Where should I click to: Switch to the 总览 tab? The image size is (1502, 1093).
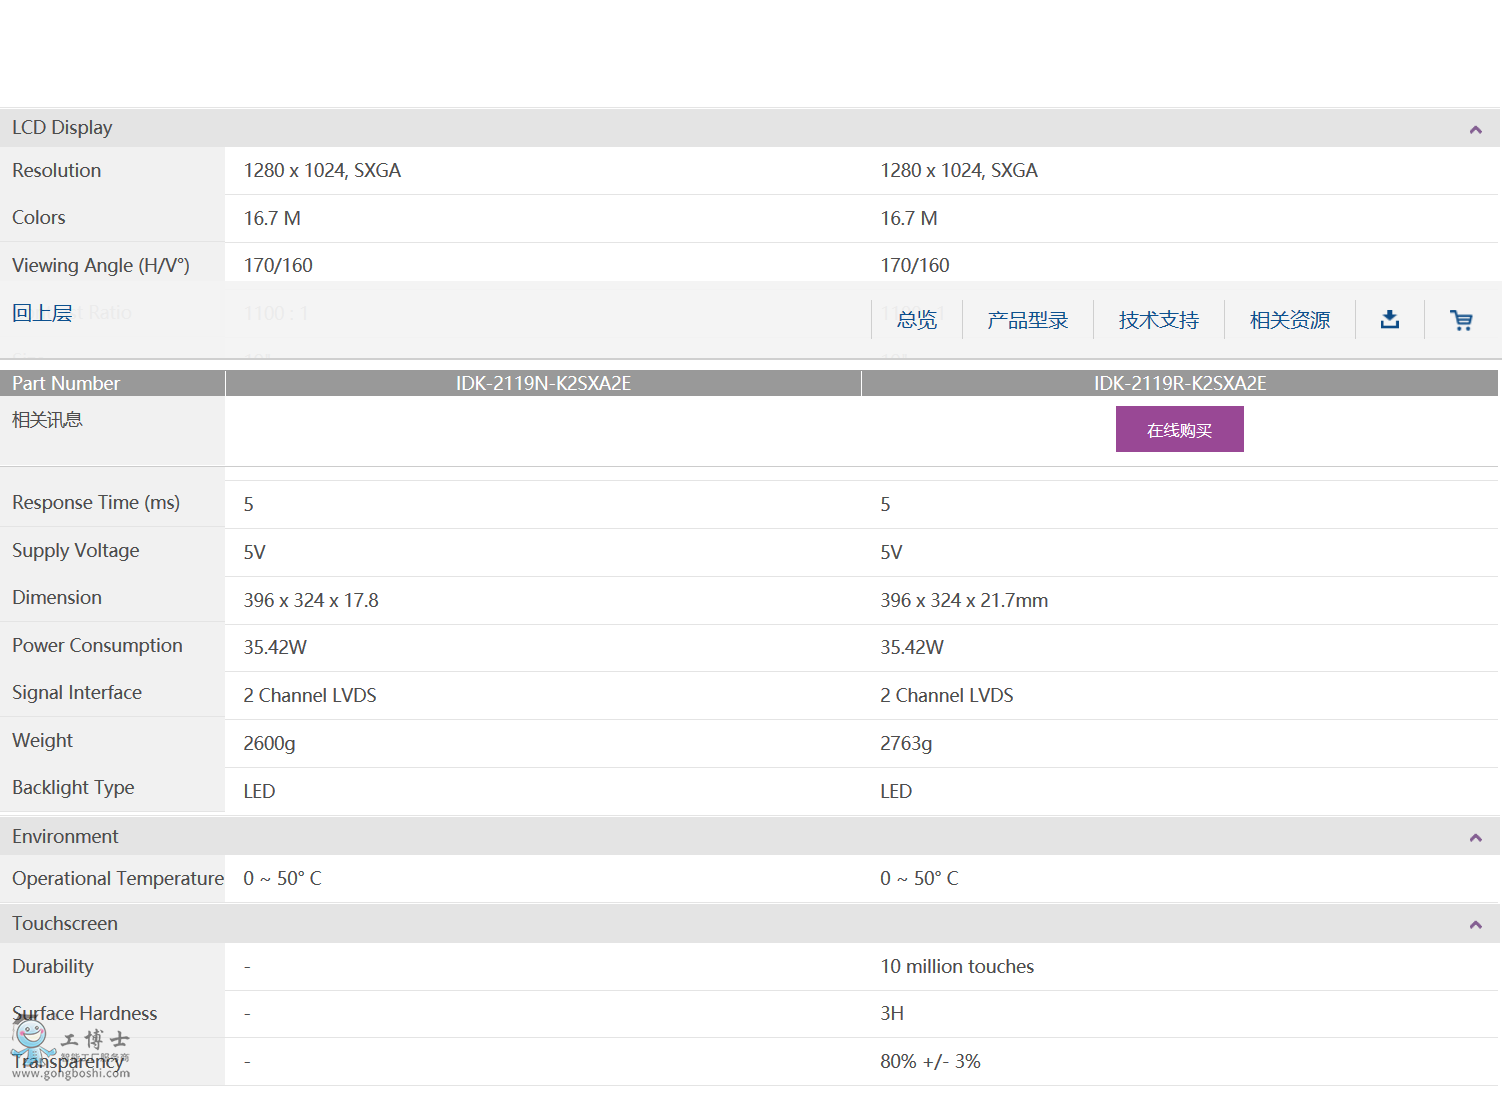(x=916, y=320)
